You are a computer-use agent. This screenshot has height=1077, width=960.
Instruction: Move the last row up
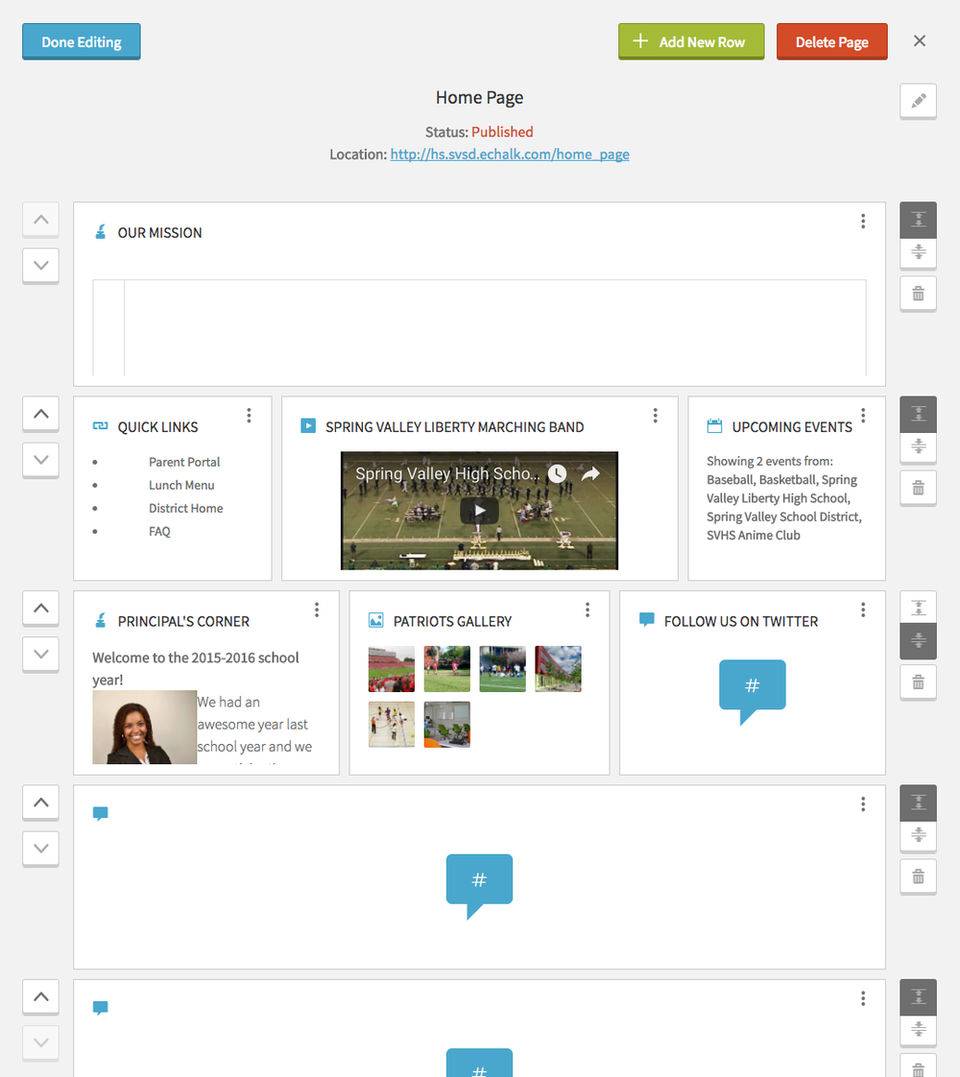[41, 997]
